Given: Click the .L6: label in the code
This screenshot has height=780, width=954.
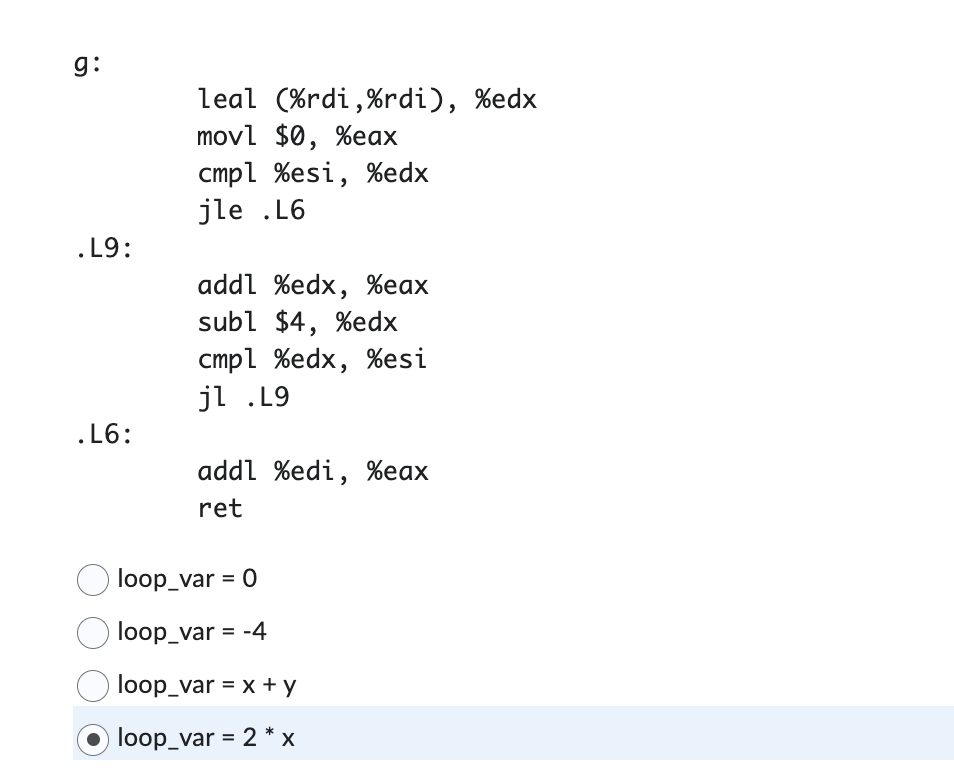Looking at the screenshot, I should click(102, 434).
